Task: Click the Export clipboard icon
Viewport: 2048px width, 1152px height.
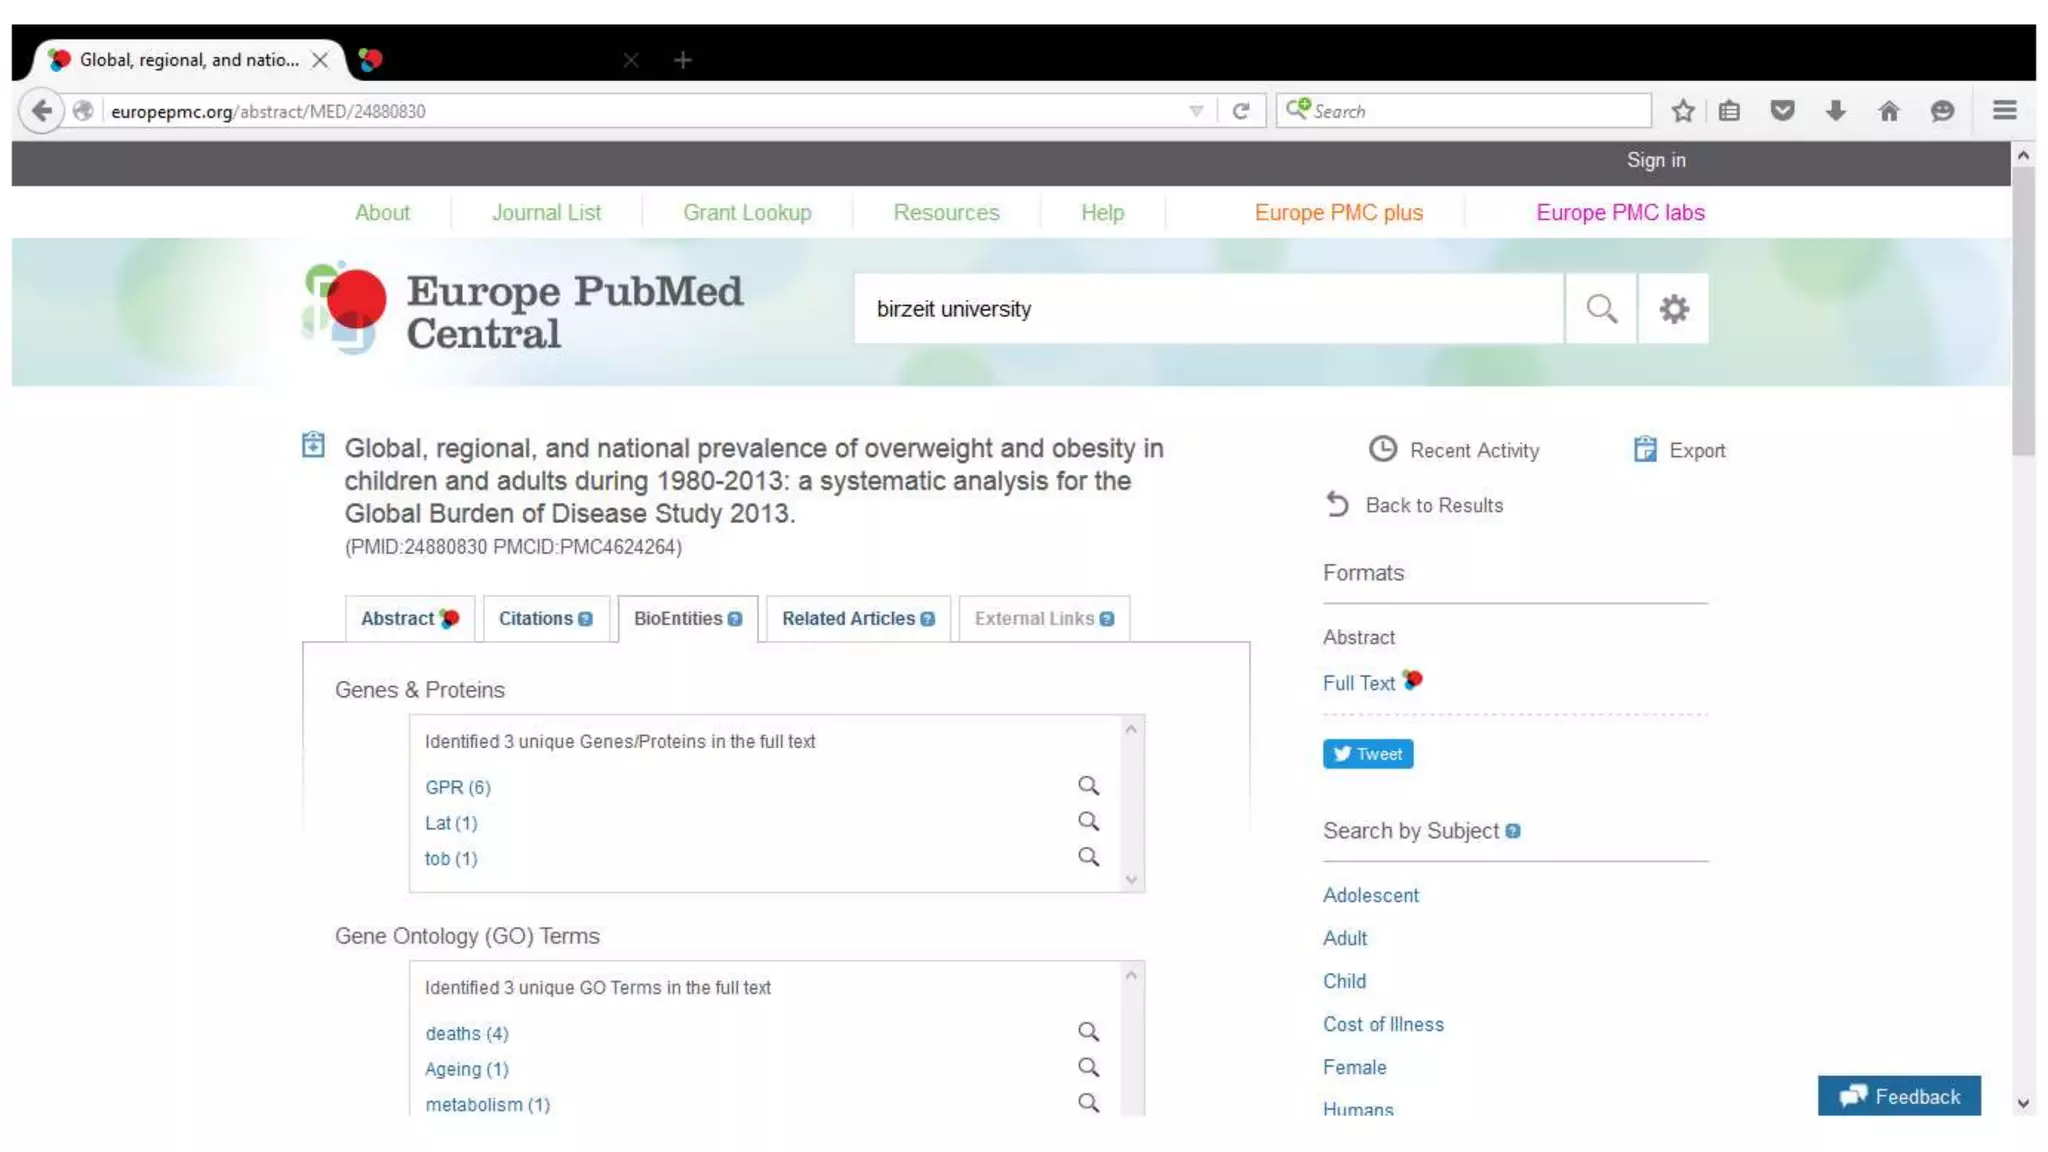Action: pos(1645,450)
